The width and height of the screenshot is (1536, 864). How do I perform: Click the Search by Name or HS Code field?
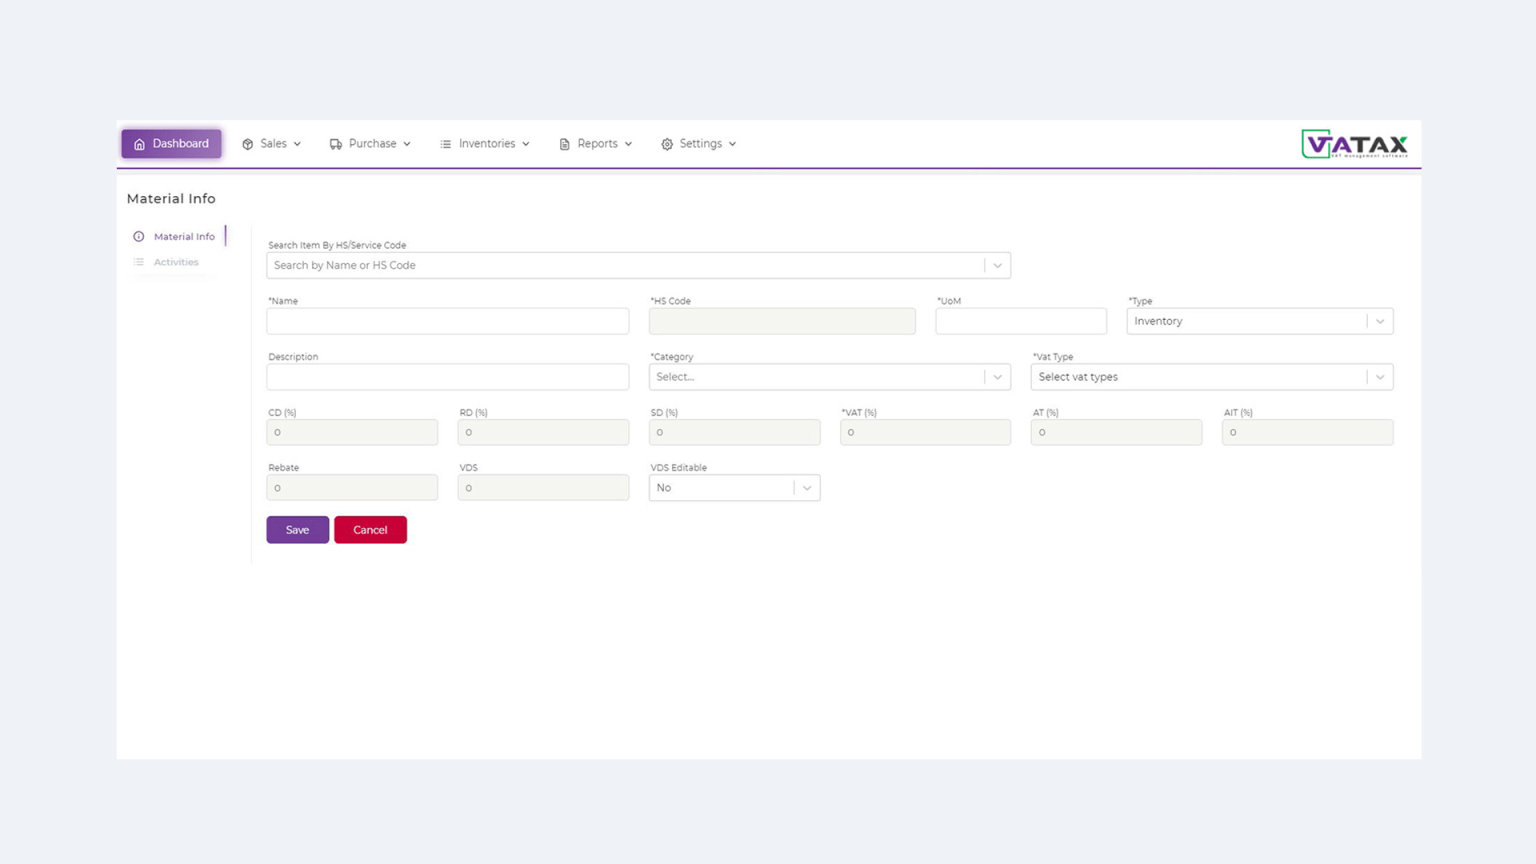click(x=620, y=265)
